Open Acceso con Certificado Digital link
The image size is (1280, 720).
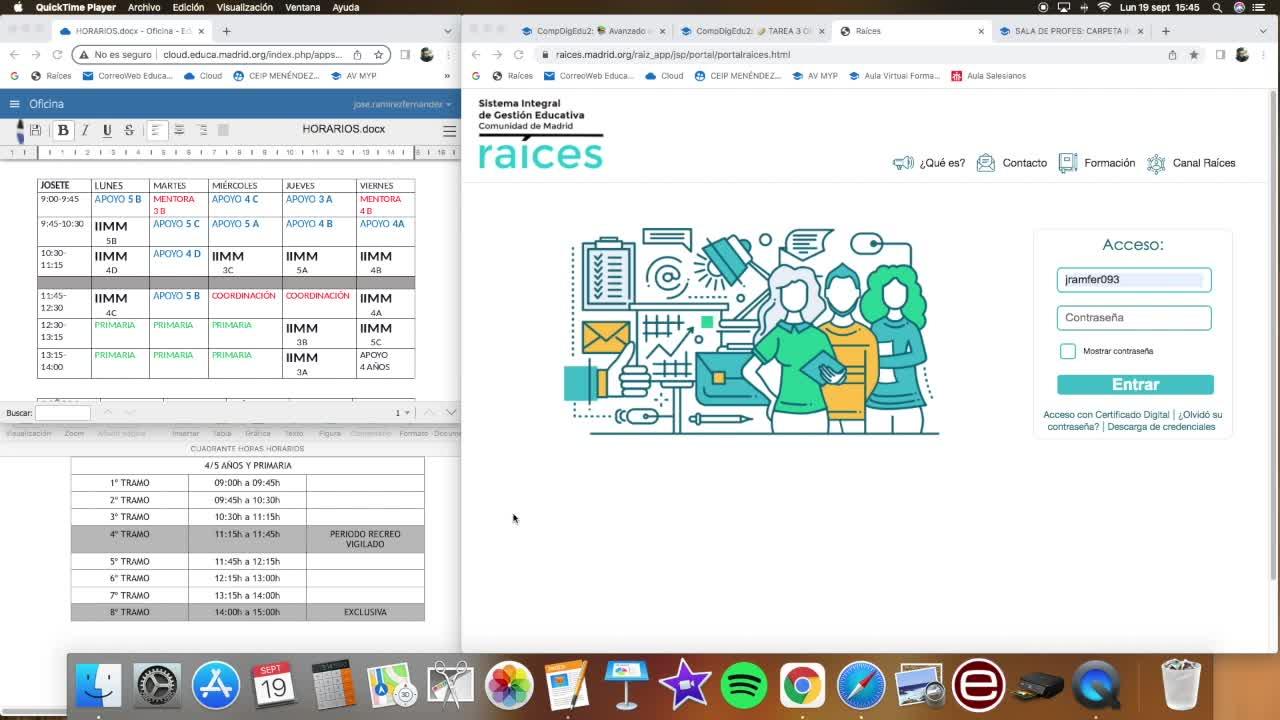click(x=1106, y=415)
